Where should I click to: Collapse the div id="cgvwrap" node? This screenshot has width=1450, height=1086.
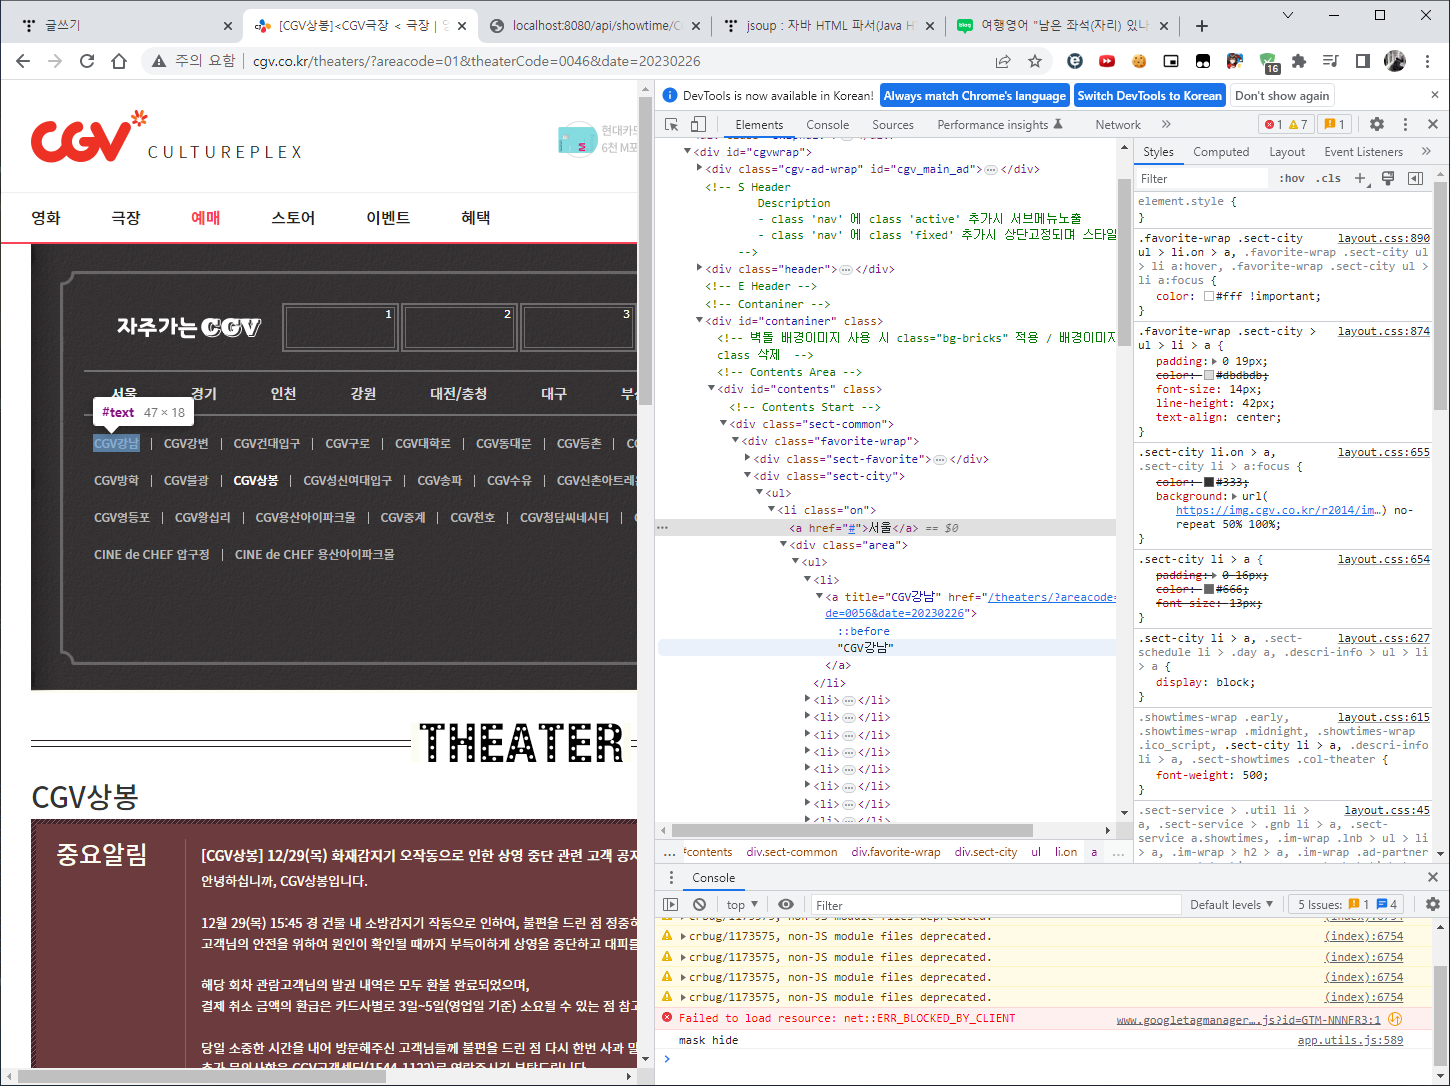coord(687,151)
